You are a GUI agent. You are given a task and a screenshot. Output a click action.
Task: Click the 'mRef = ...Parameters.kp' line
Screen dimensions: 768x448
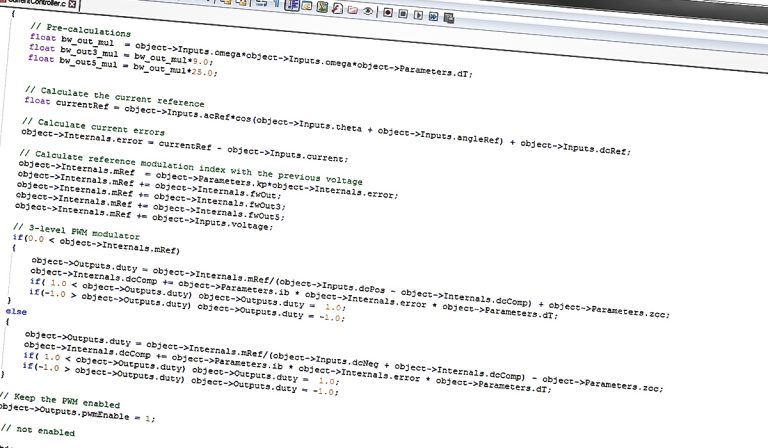tap(208, 180)
